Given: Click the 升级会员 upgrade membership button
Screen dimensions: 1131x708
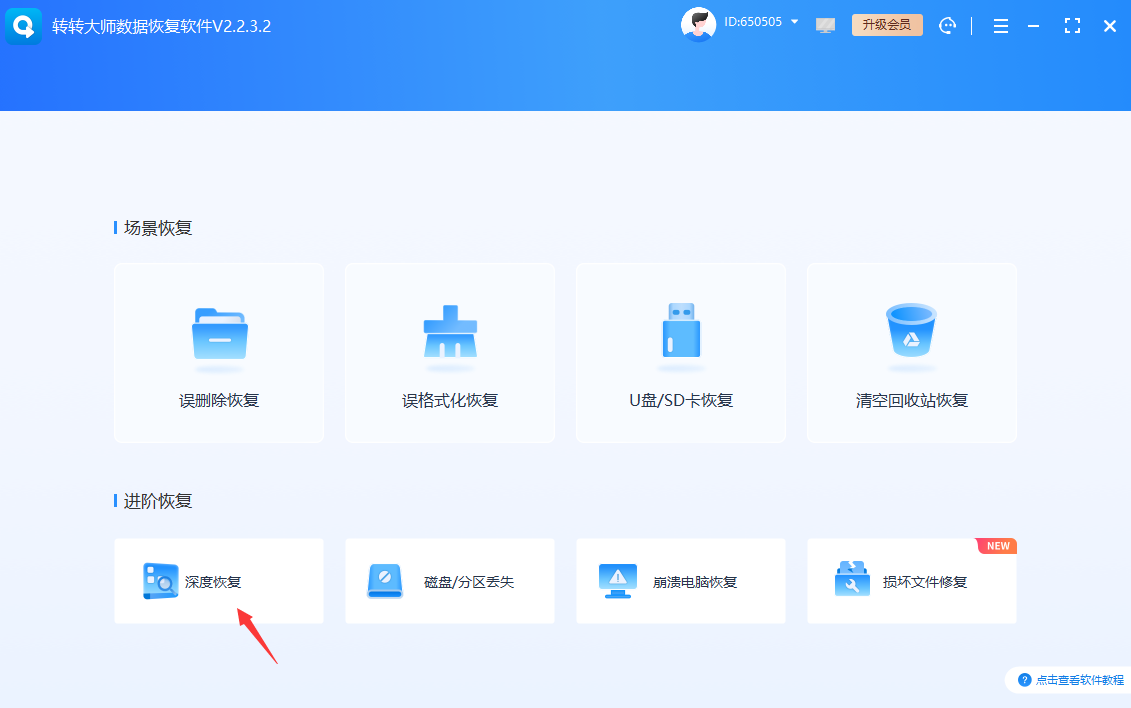Looking at the screenshot, I should tap(887, 24).
